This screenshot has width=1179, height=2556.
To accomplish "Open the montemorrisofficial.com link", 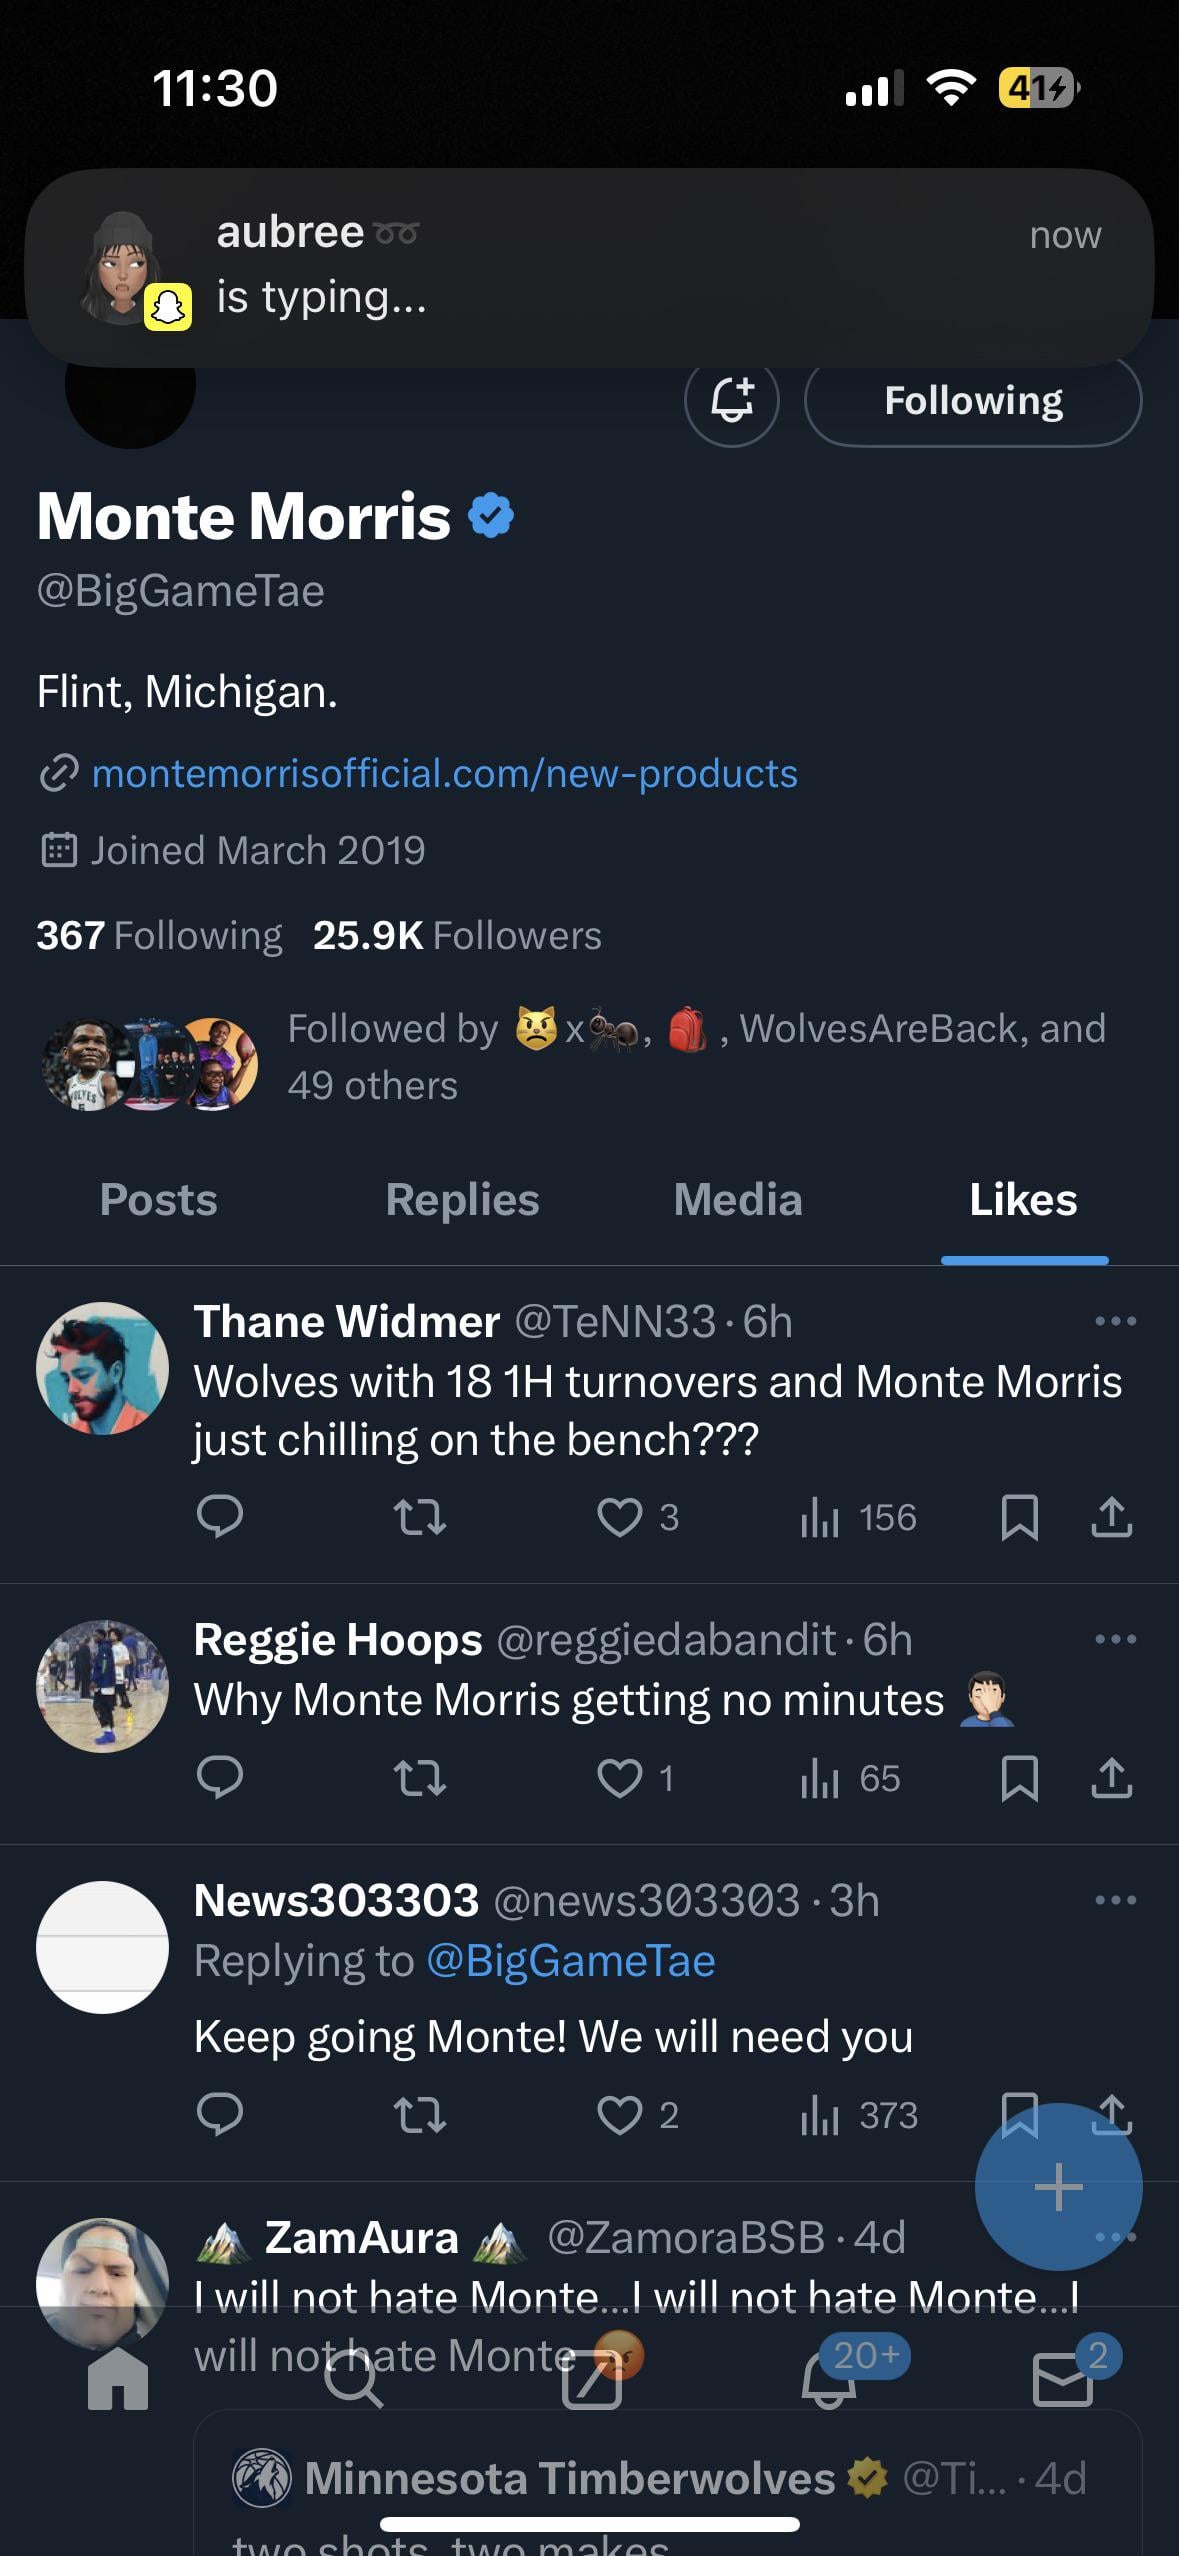I will tap(444, 773).
